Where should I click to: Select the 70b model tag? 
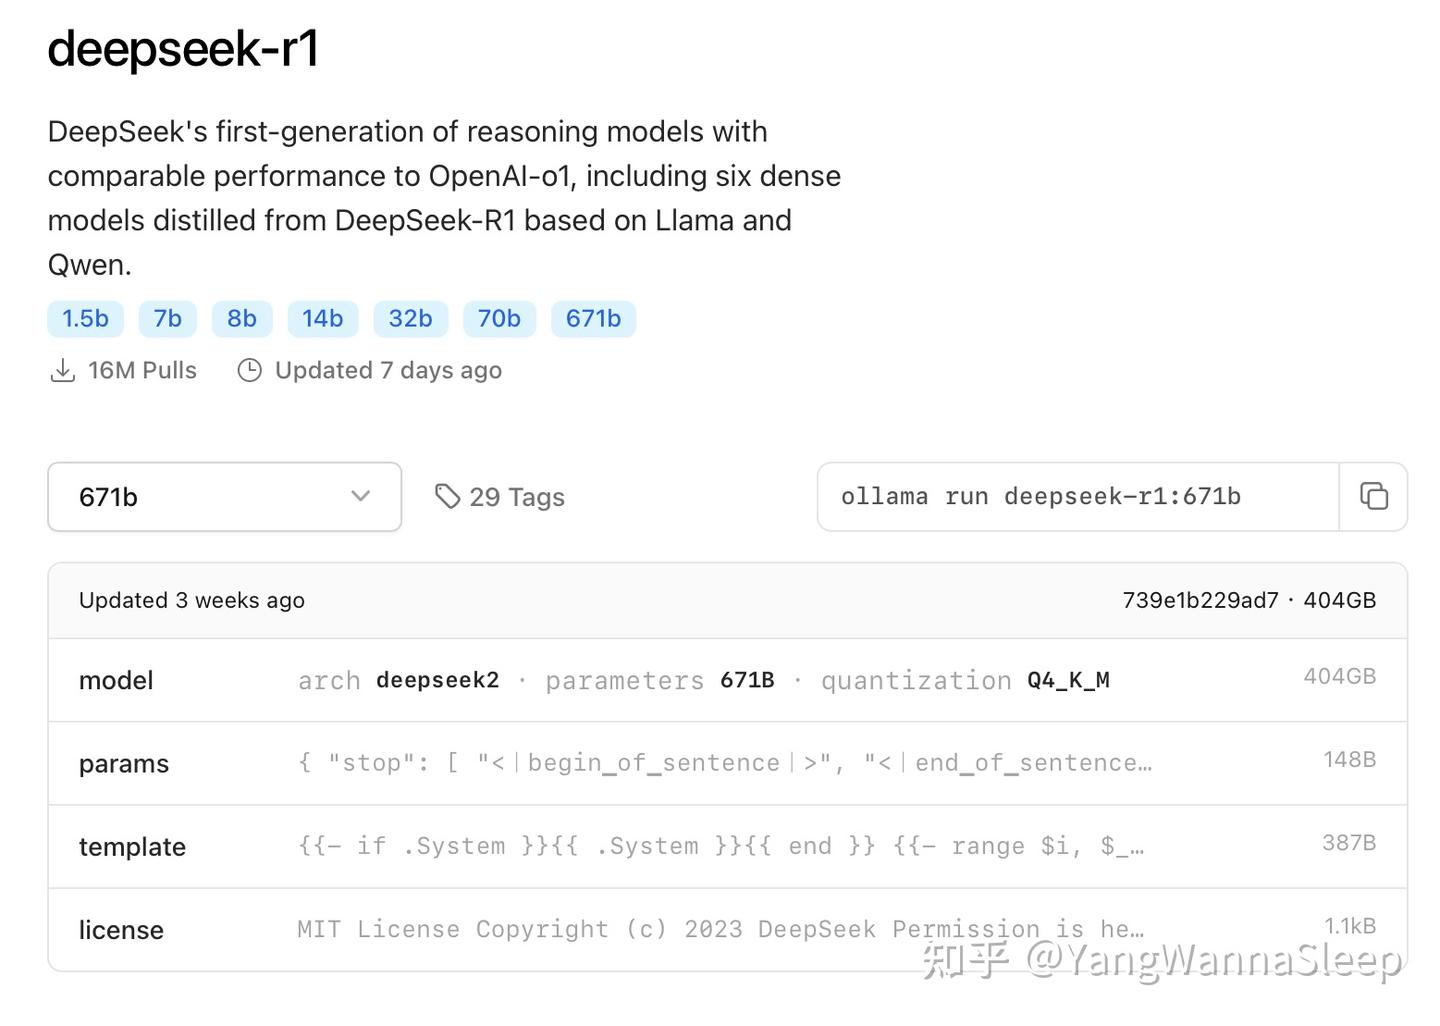pos(499,318)
